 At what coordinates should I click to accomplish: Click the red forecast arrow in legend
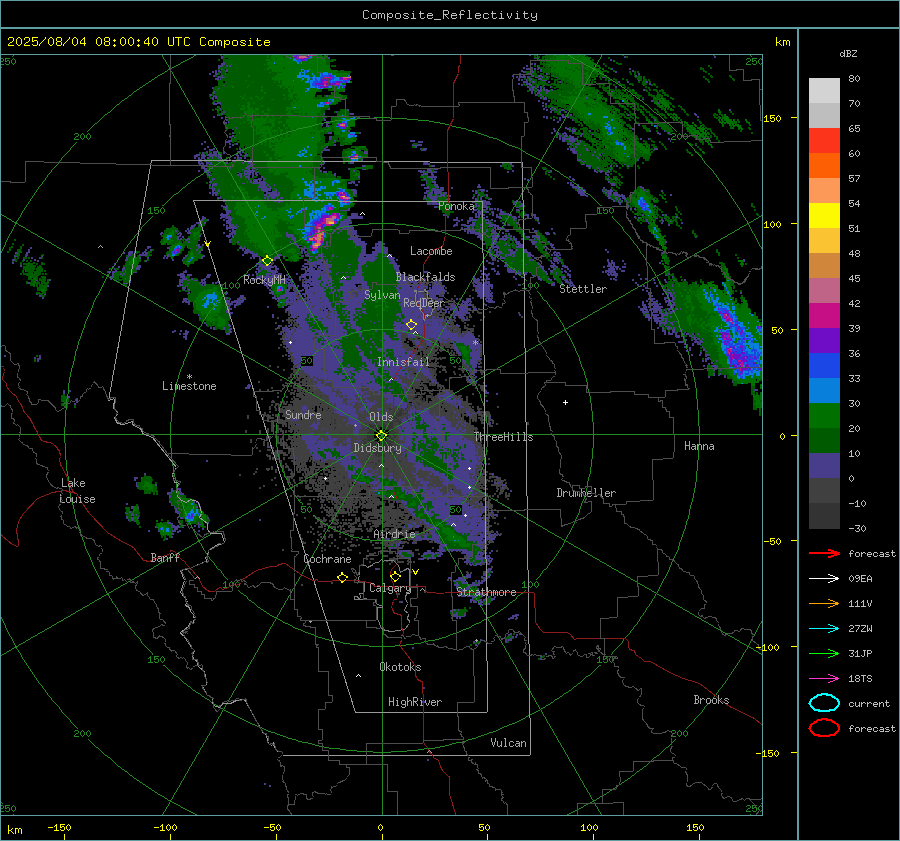[x=824, y=553]
